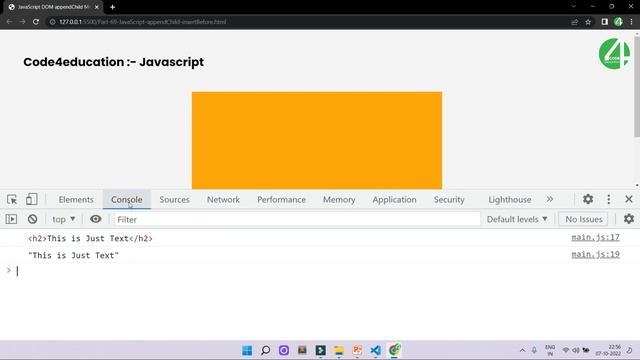Close the DevTools panel
The height and width of the screenshot is (360, 640).
(629, 199)
